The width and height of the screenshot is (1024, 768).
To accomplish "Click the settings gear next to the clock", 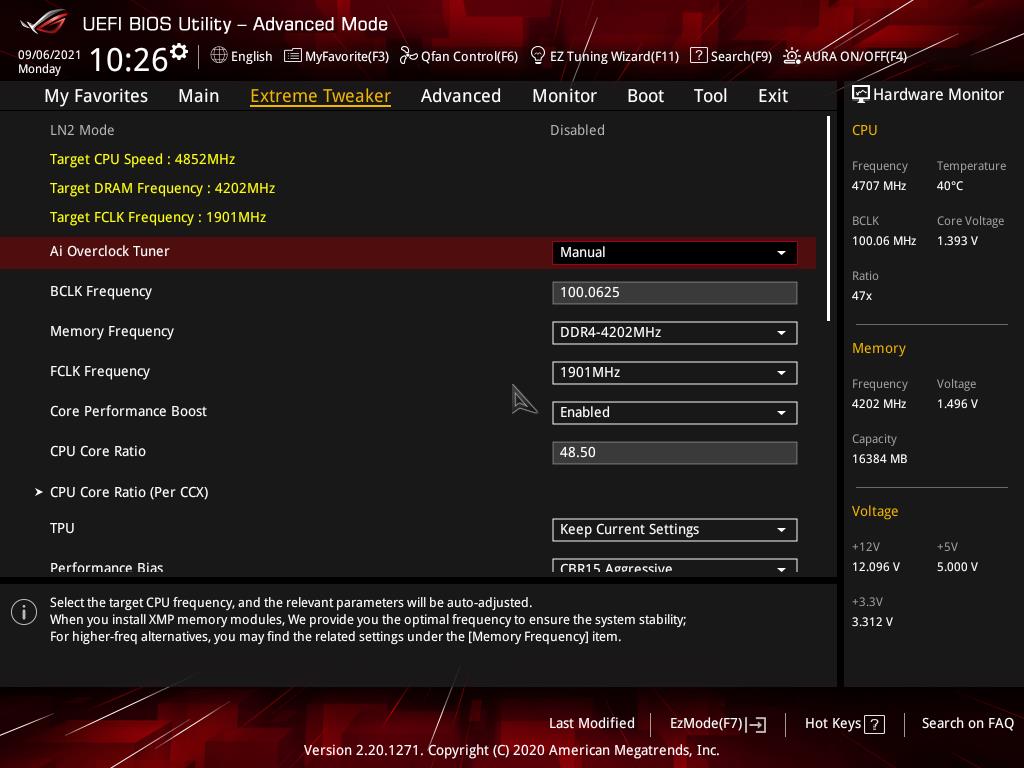I will (179, 52).
